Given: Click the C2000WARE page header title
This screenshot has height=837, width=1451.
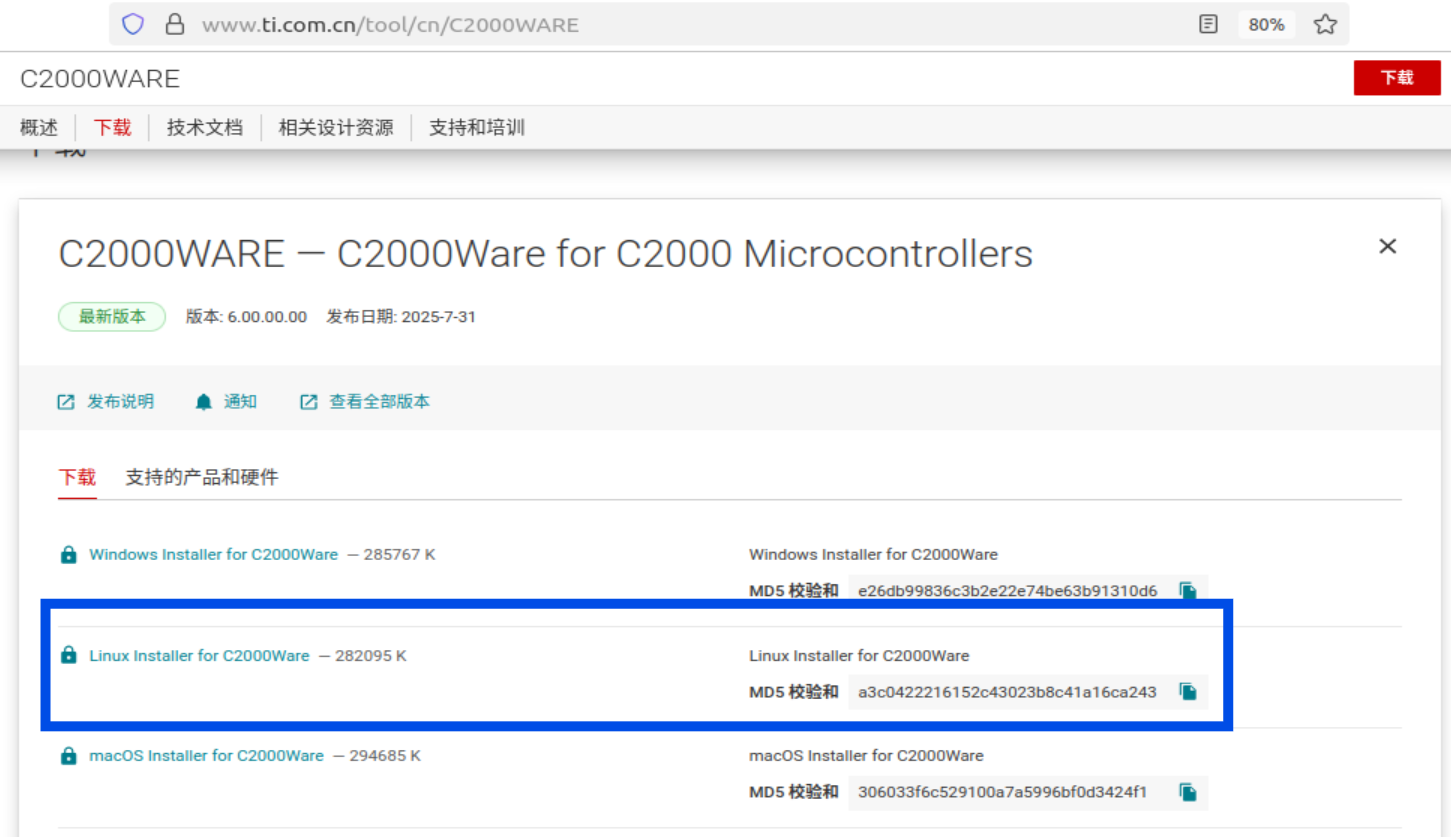Looking at the screenshot, I should (x=100, y=79).
